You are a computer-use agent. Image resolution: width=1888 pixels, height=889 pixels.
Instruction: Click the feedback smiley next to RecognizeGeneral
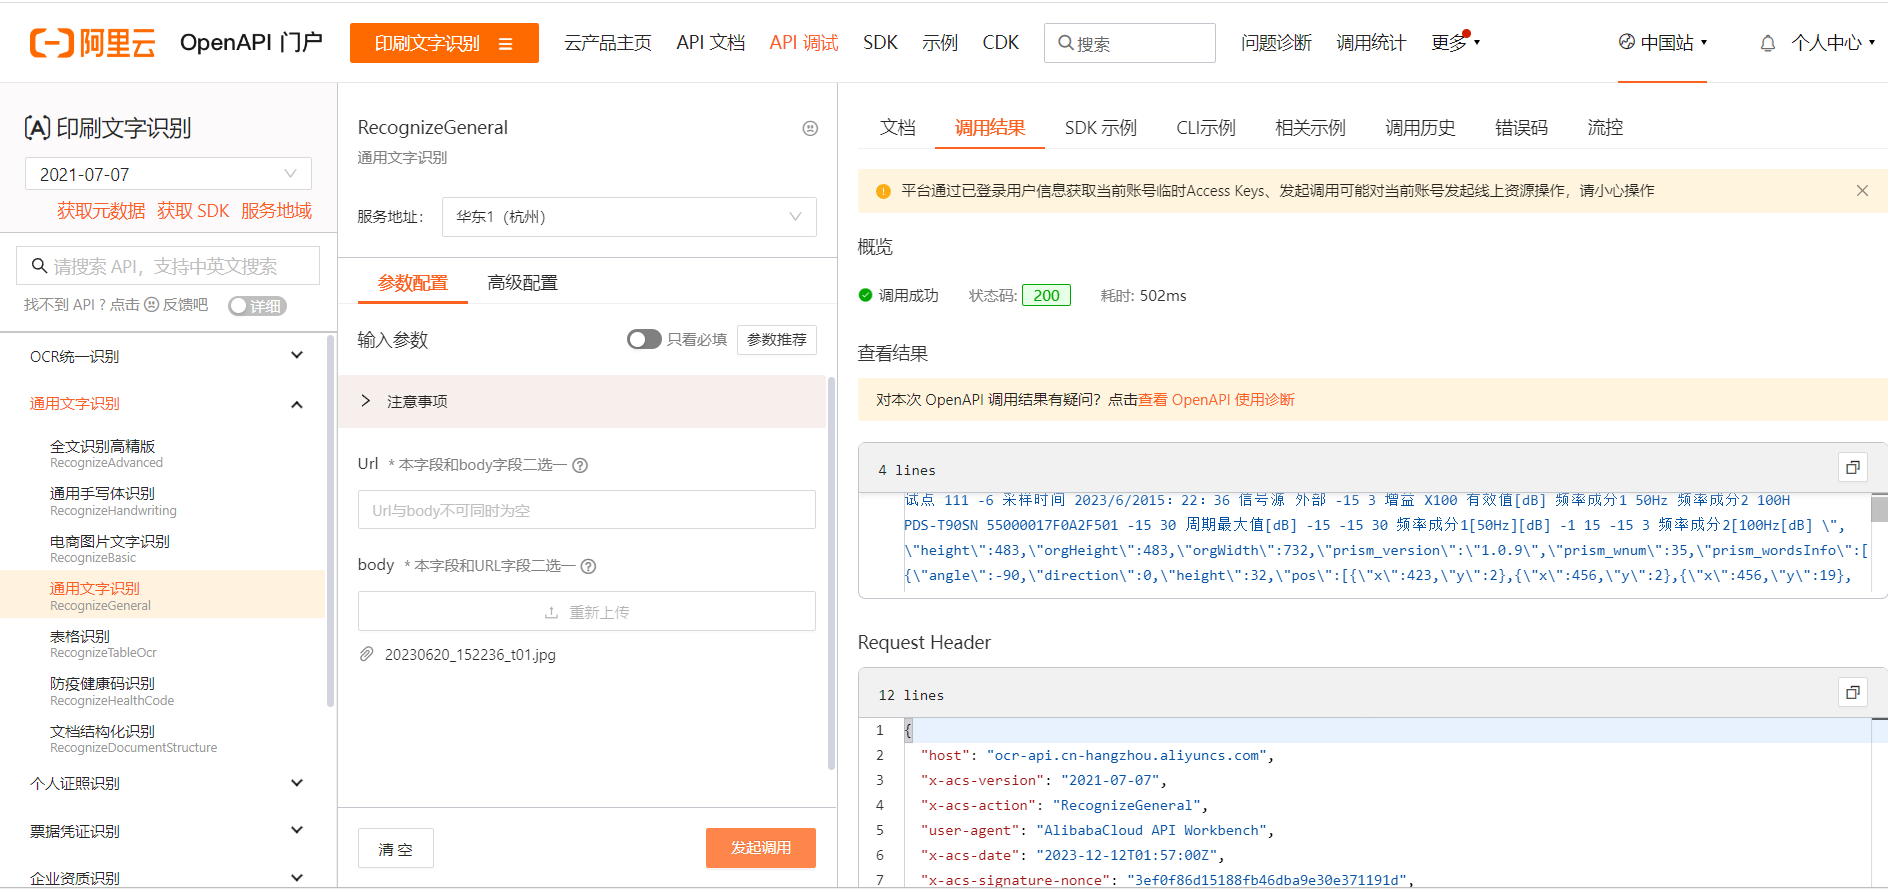[810, 128]
